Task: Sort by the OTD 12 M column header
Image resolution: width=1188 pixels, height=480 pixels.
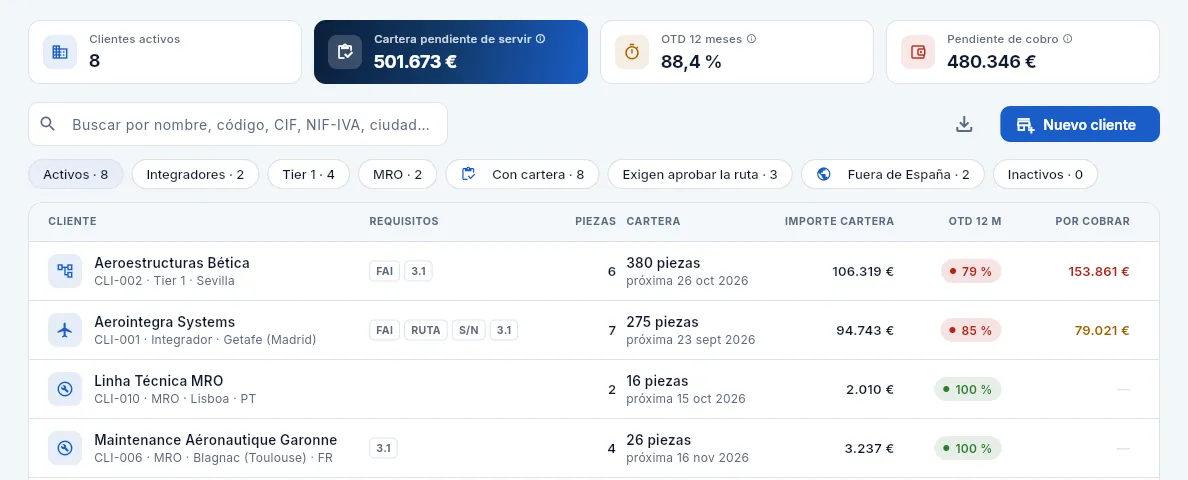Action: [x=974, y=221]
